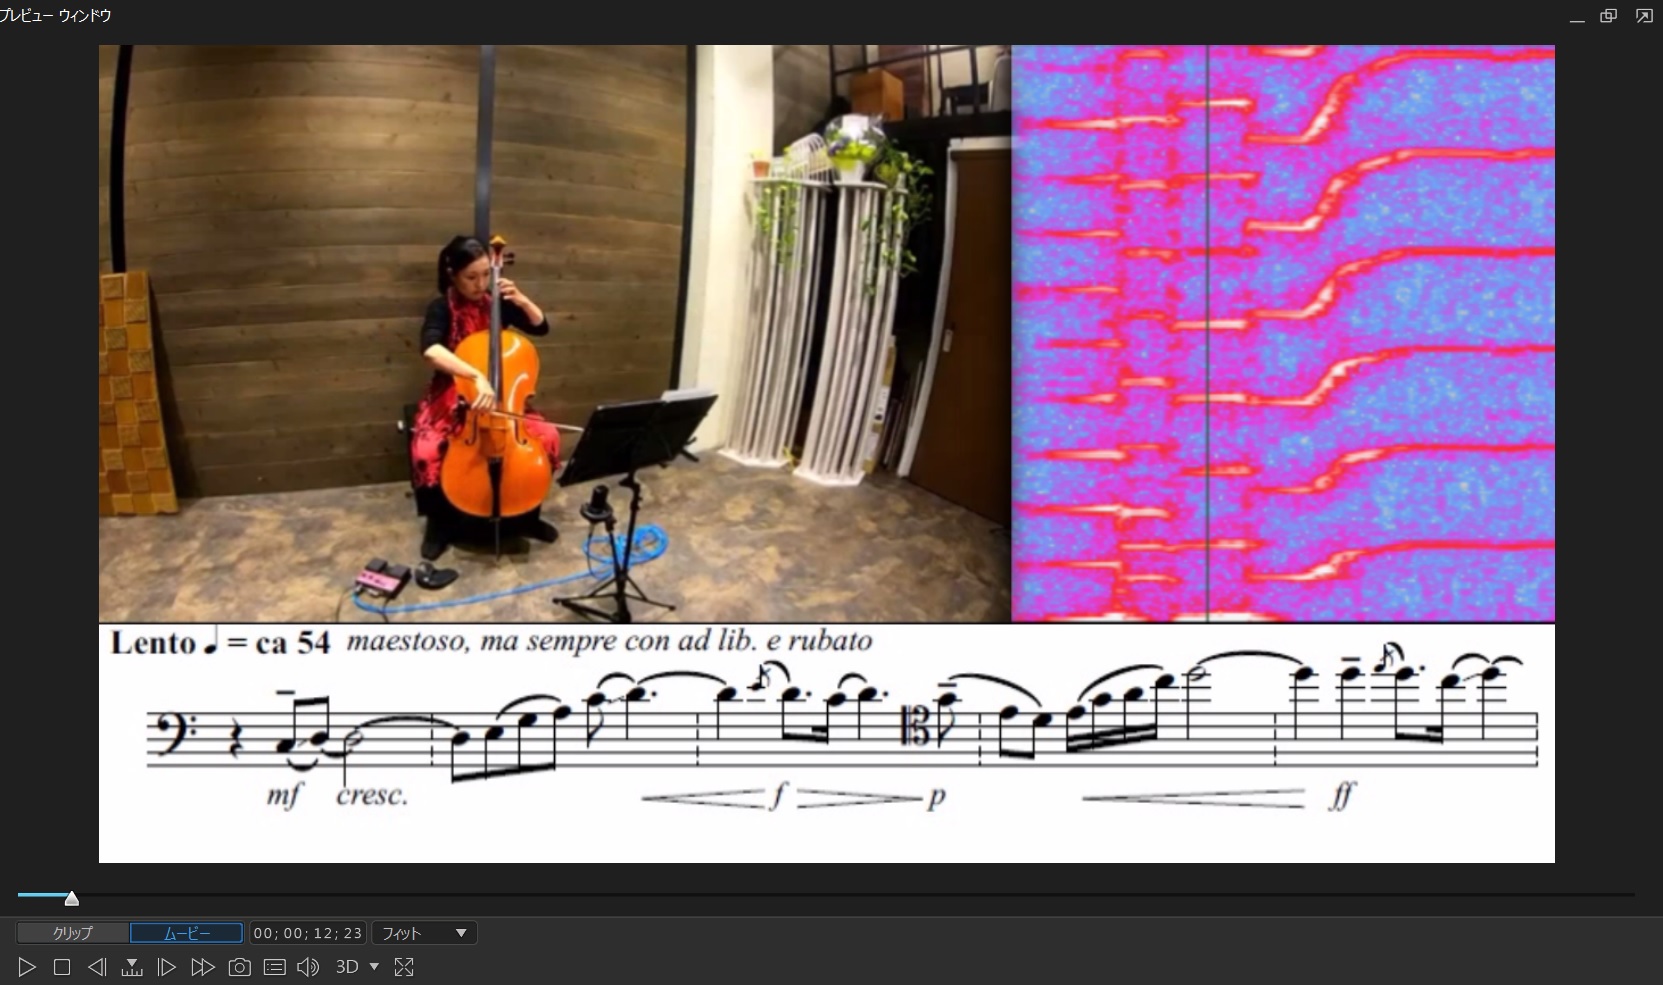This screenshot has height=985, width=1663.
Task: Step back one frame
Action: click(x=96, y=967)
